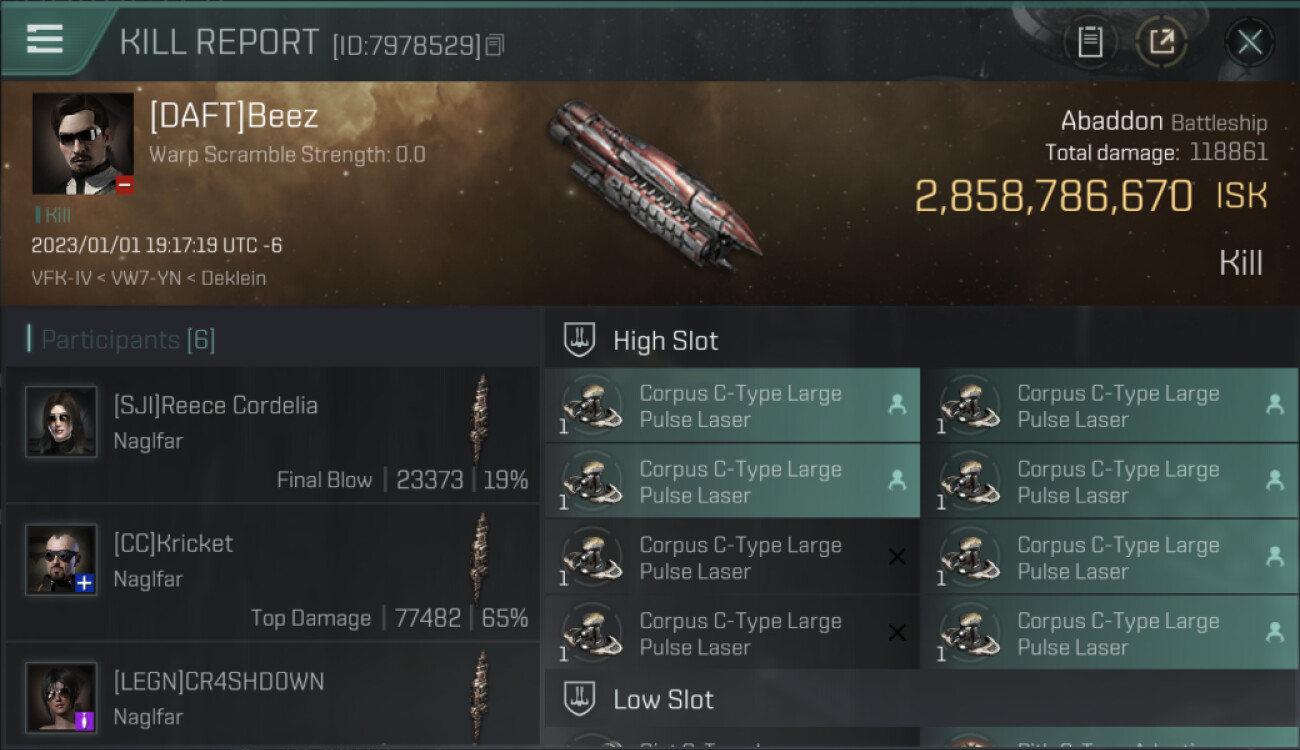Screen dimensions: 1300x750
Task: Click the clipboard notes icon
Action: tap(1089, 42)
